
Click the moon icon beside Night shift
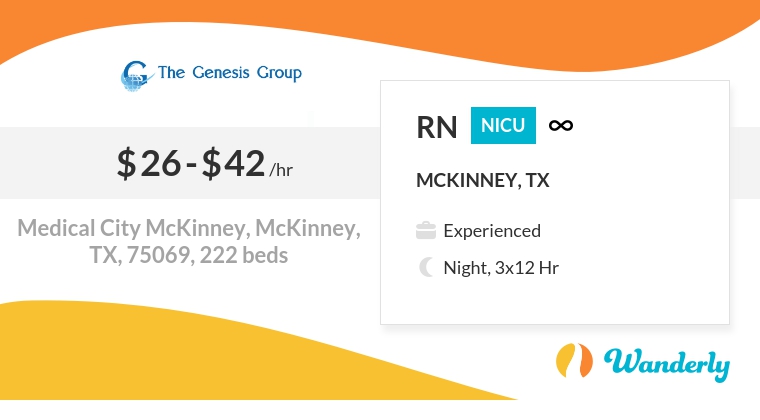click(426, 267)
